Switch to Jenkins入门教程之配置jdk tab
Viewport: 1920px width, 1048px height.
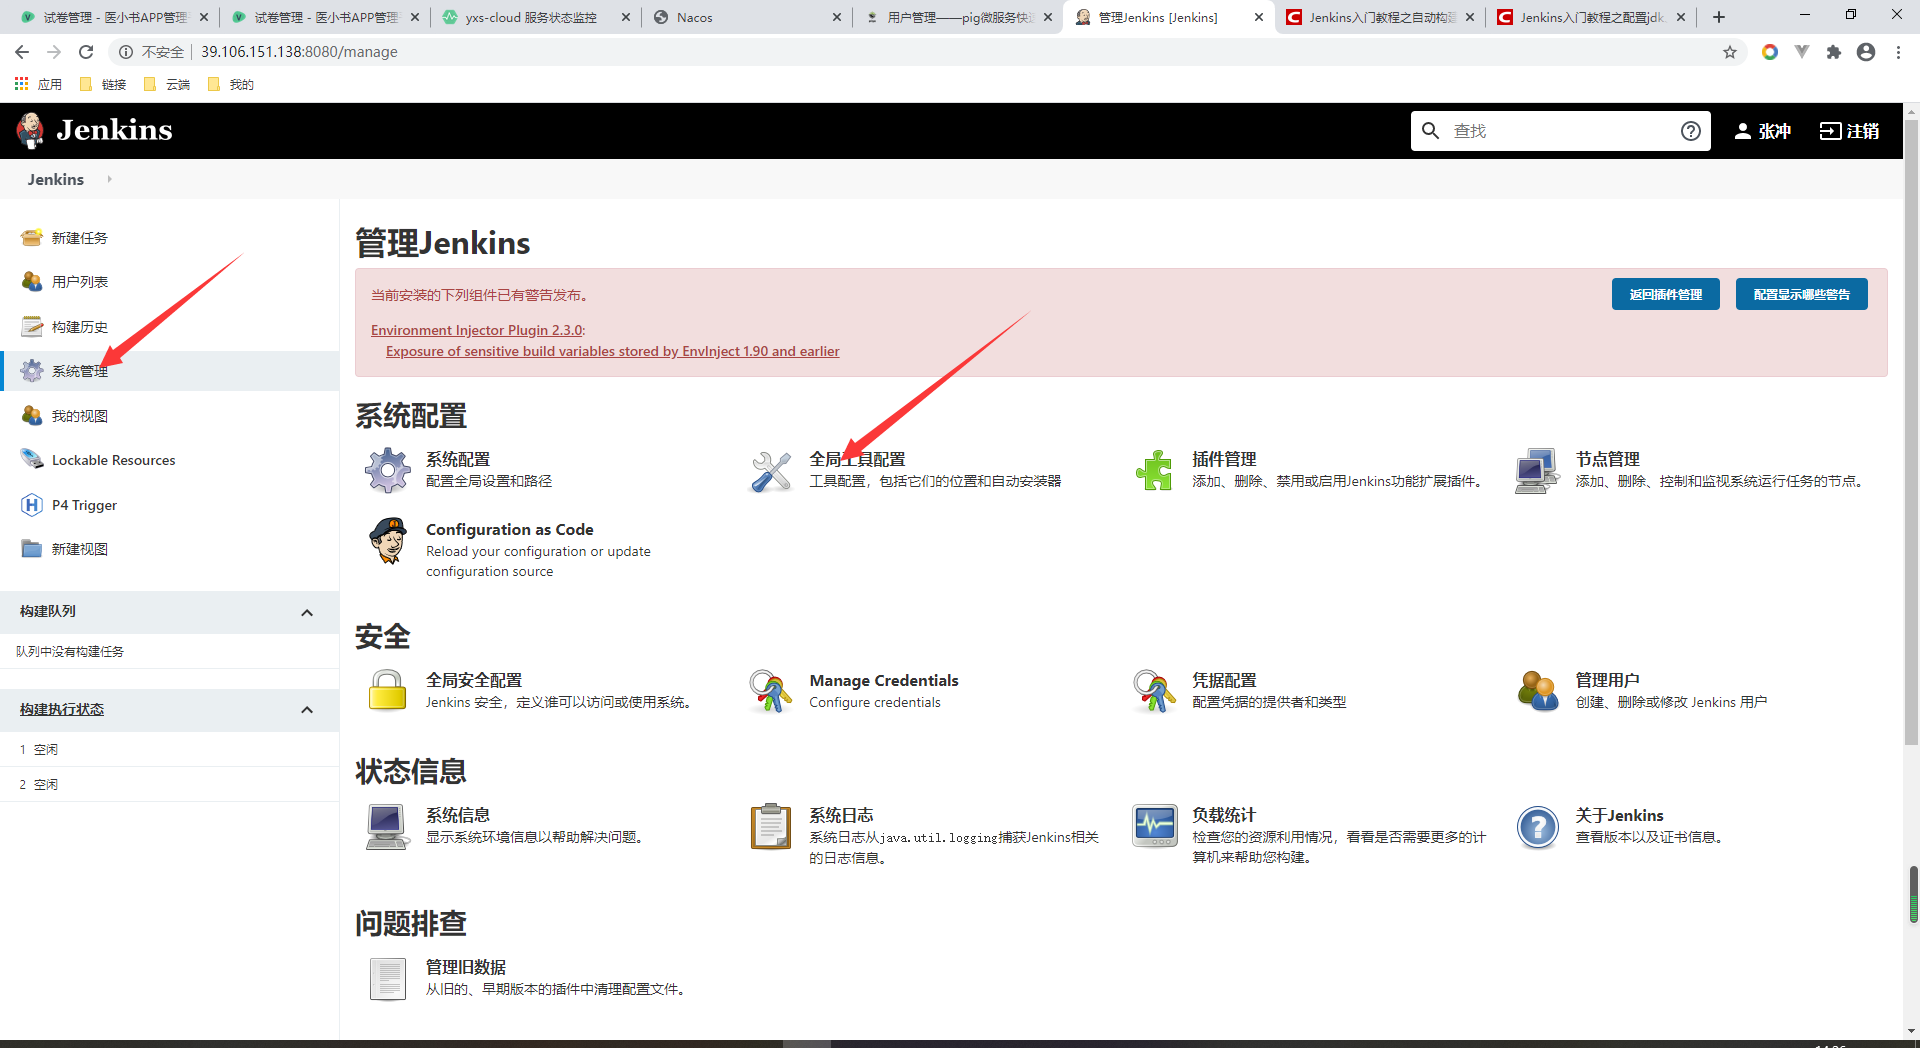(1592, 17)
